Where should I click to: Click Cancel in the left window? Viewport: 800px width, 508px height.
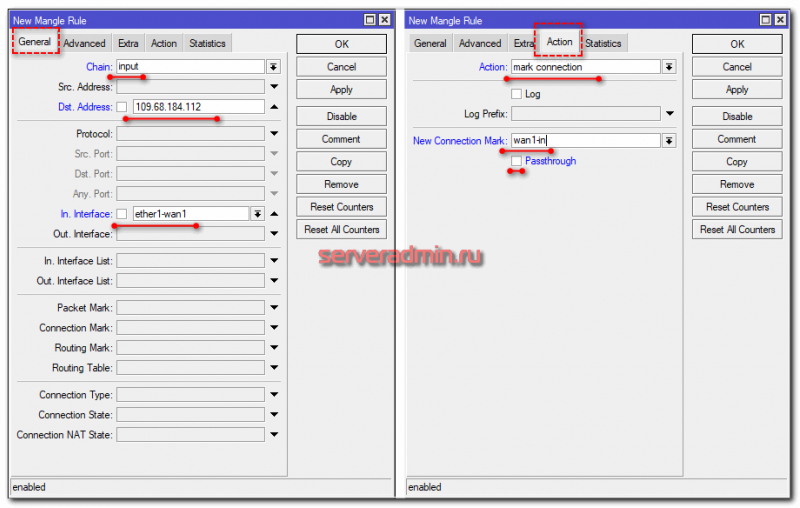pos(341,67)
